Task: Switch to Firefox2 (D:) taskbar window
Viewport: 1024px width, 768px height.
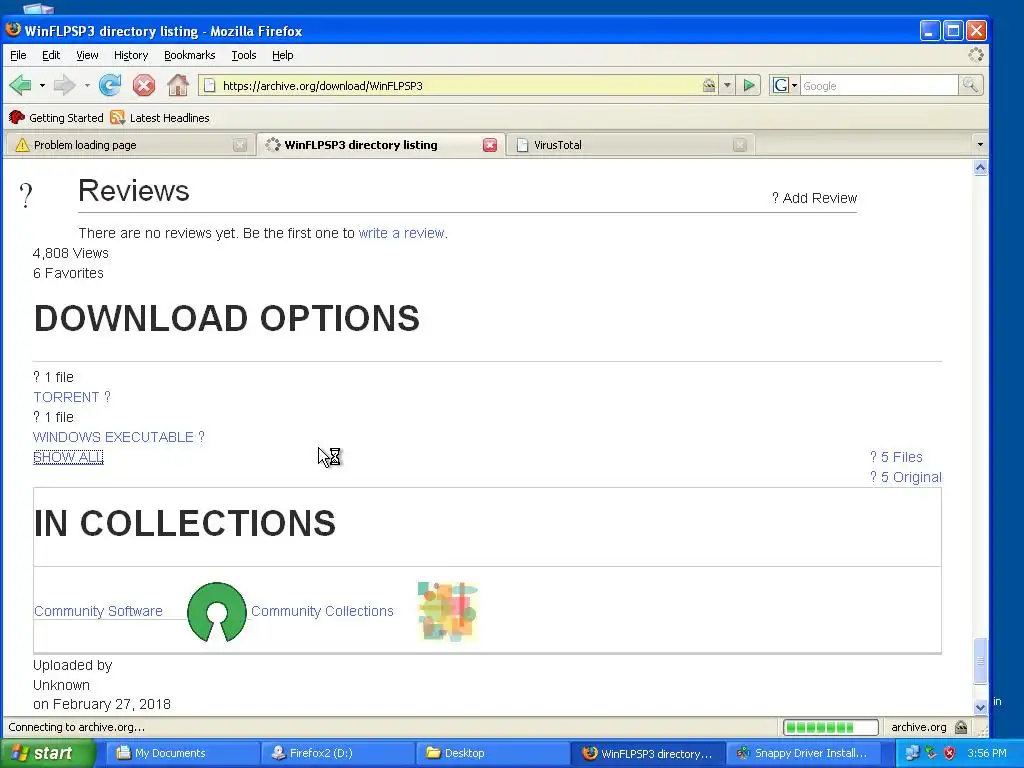Action: [x=337, y=753]
